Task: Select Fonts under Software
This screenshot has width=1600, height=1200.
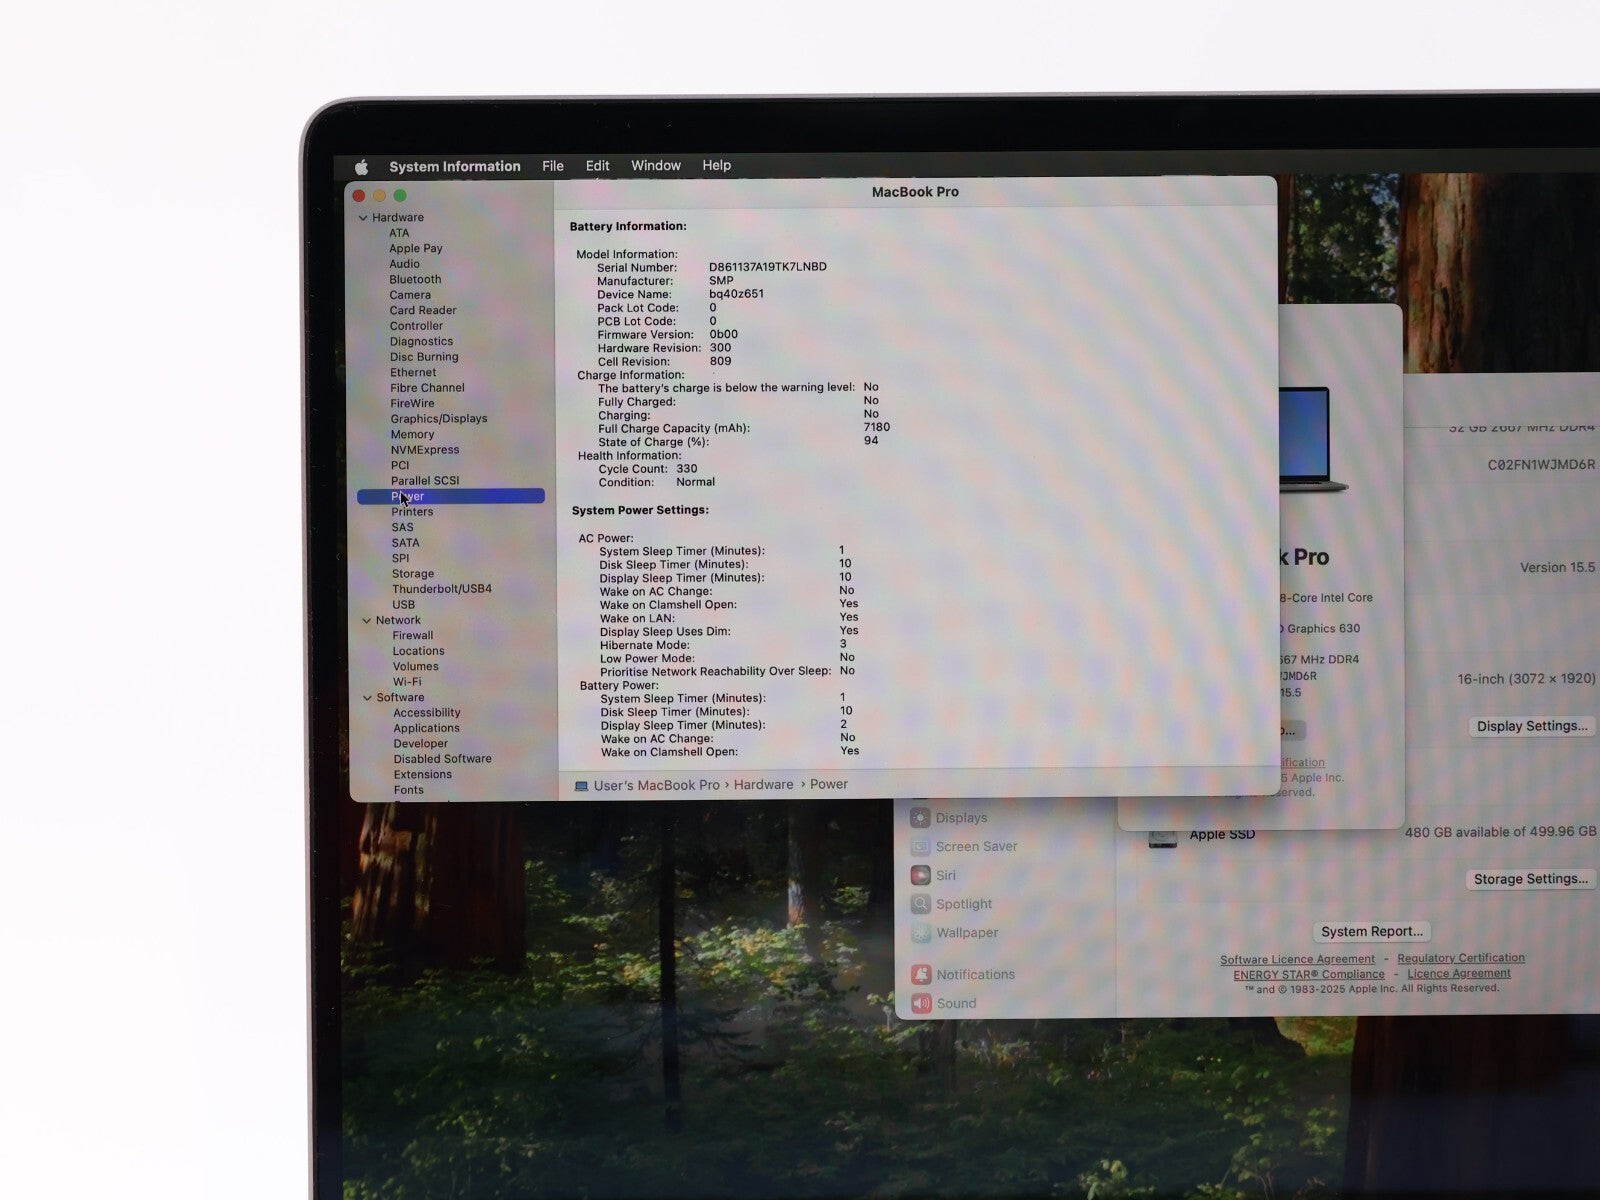Action: [x=408, y=790]
